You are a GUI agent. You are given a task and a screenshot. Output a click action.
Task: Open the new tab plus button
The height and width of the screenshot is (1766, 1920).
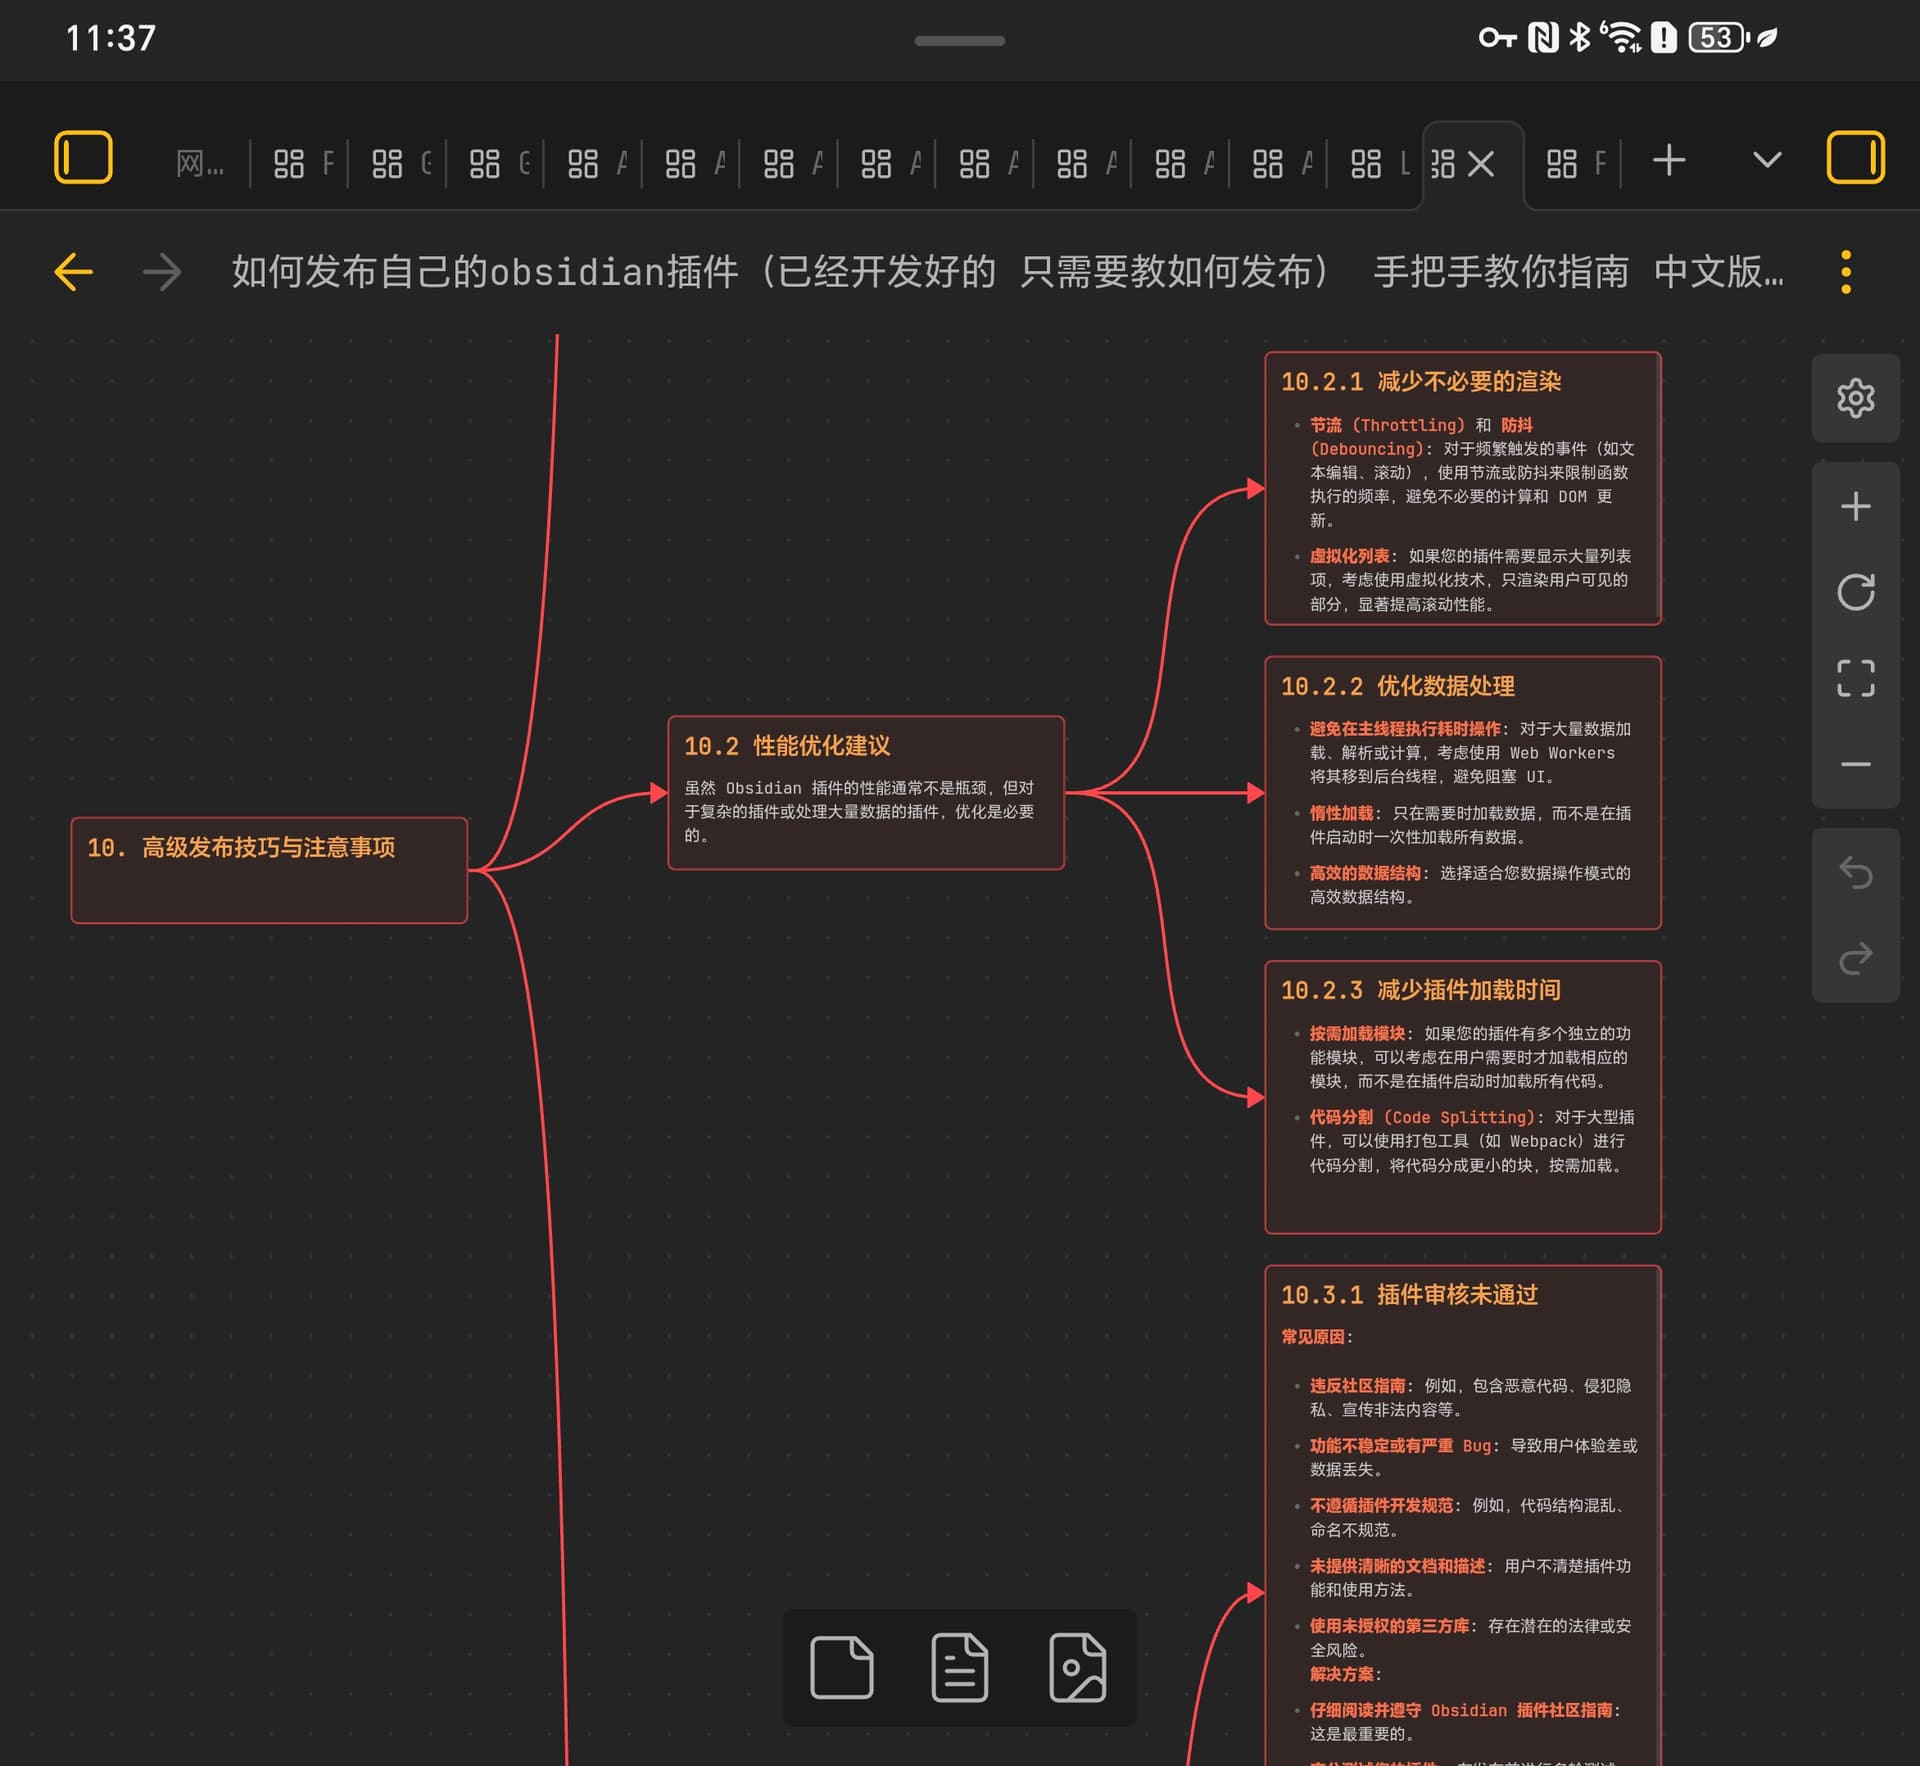coord(1668,160)
